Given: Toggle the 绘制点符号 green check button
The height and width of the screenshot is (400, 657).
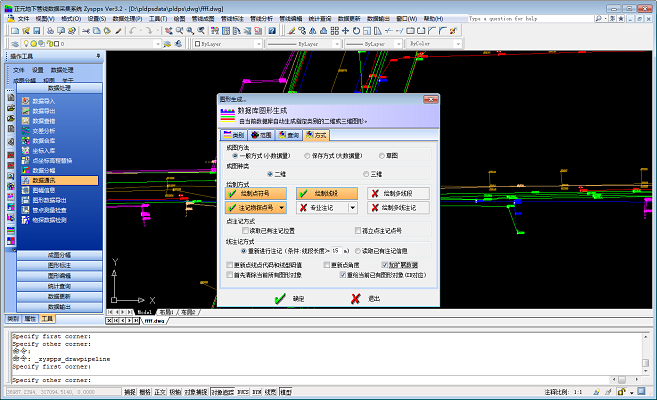Looking at the screenshot, I should pyautogui.click(x=256, y=193).
